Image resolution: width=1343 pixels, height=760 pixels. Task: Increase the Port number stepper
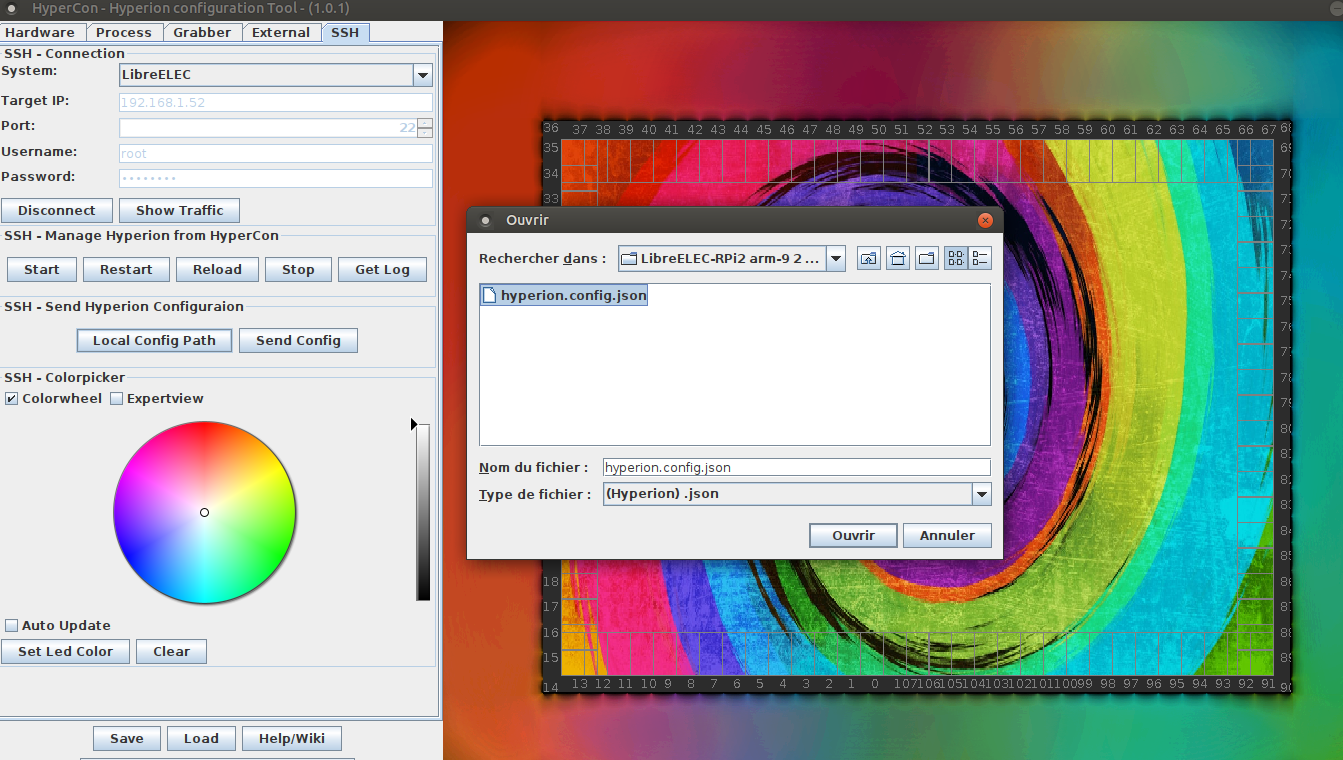coord(425,123)
